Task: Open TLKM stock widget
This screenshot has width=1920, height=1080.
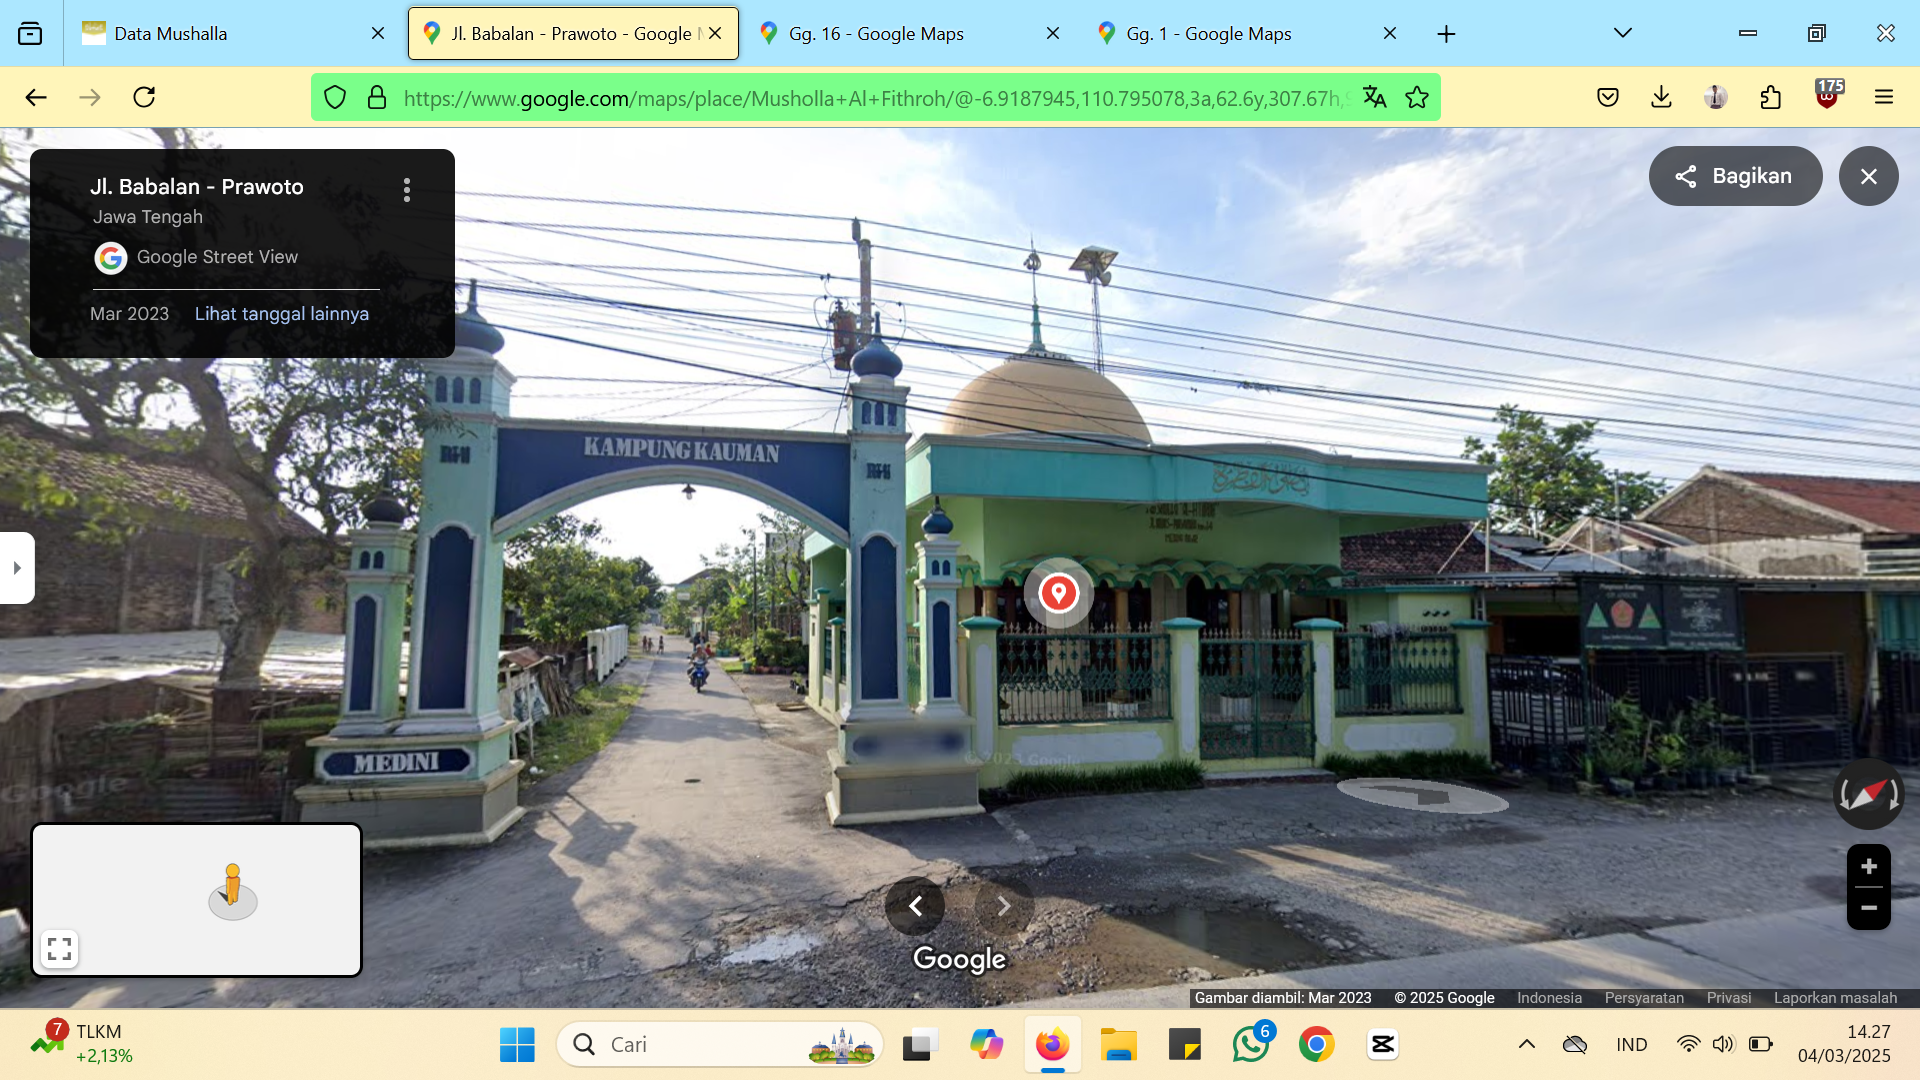Action: pyautogui.click(x=82, y=1044)
